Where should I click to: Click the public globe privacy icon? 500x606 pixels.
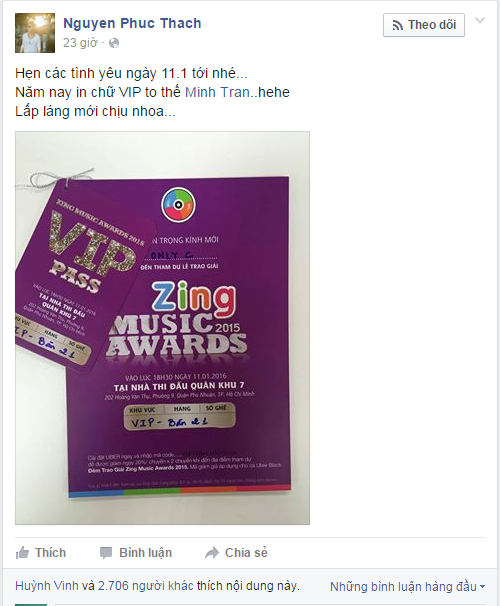click(114, 43)
